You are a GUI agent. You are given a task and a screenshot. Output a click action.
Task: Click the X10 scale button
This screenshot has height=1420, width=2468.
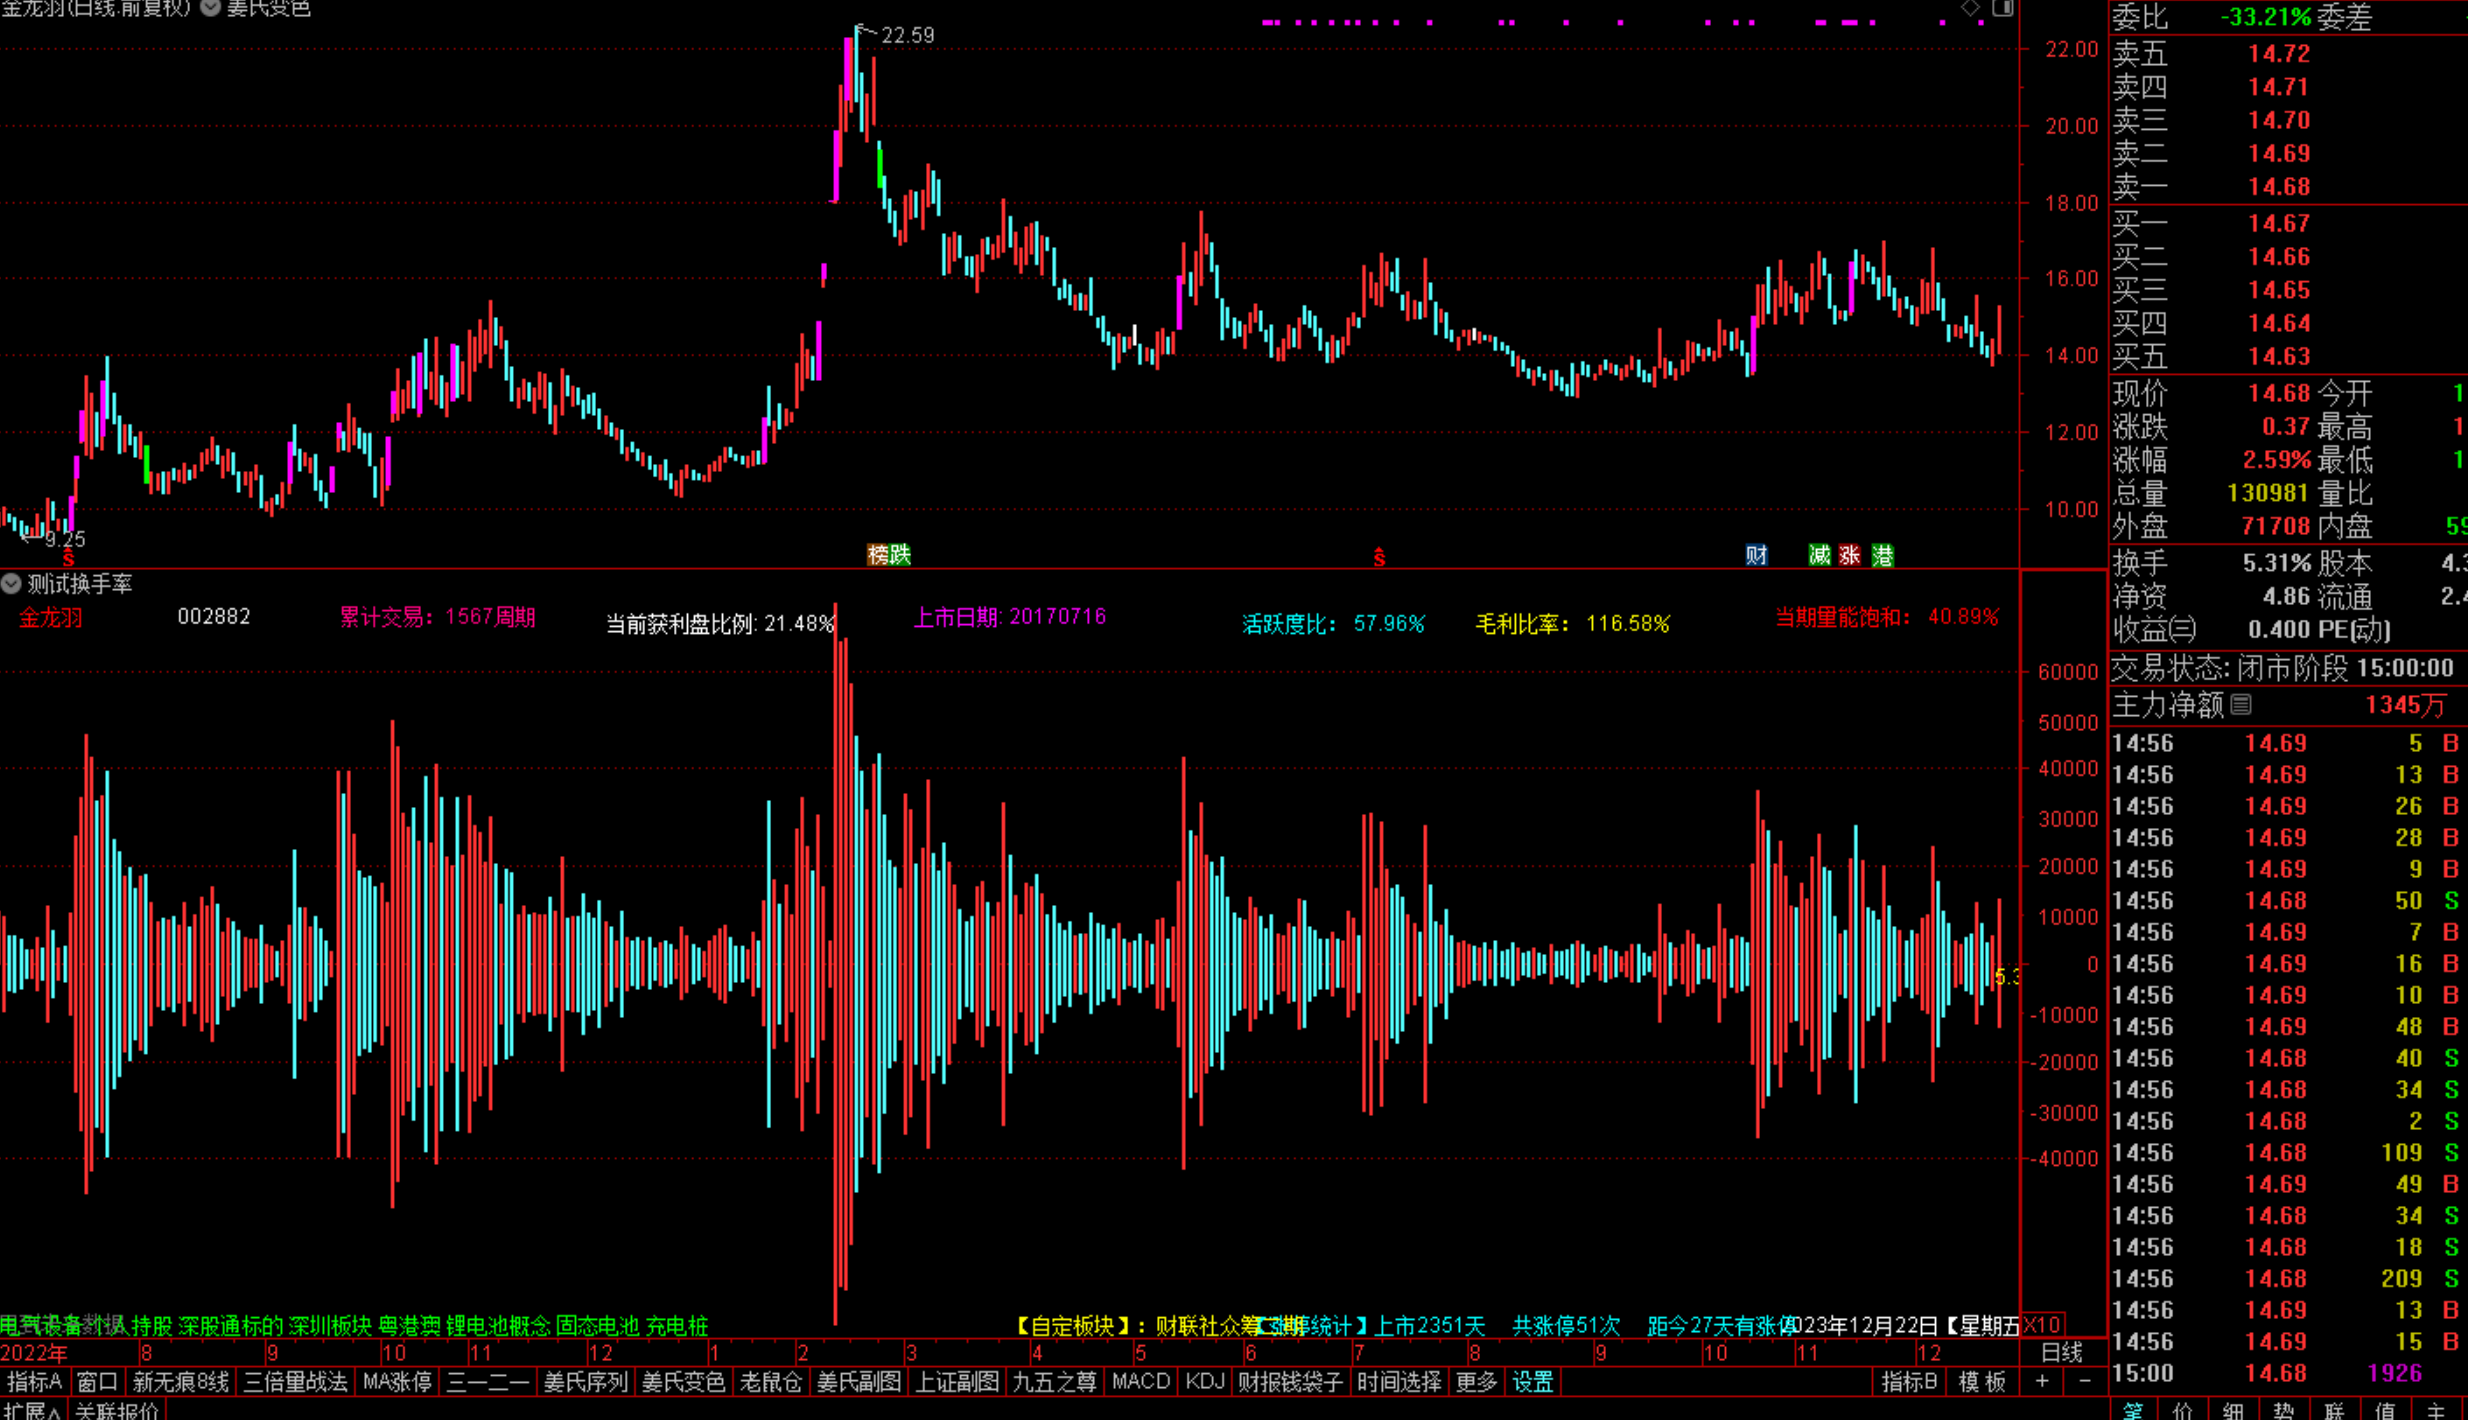pyautogui.click(x=2042, y=1325)
